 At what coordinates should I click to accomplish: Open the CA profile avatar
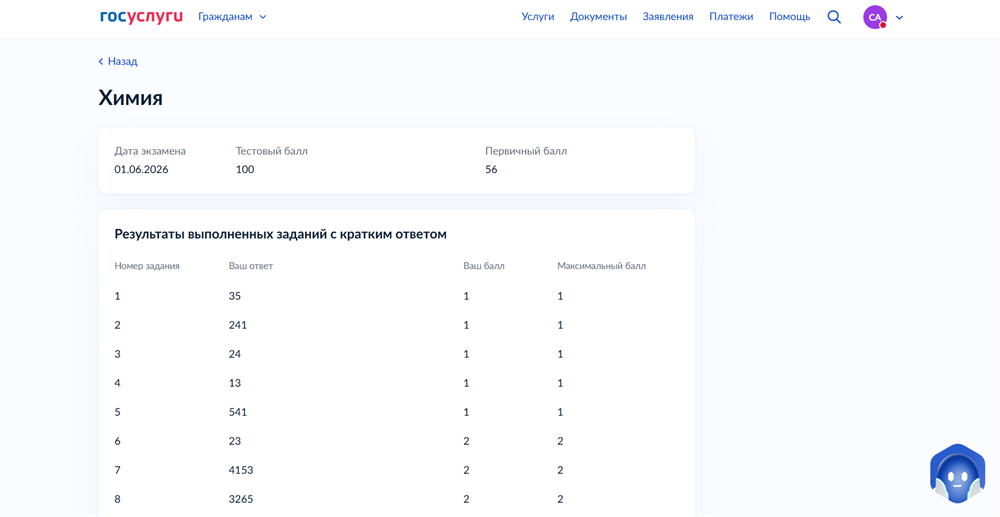(875, 17)
